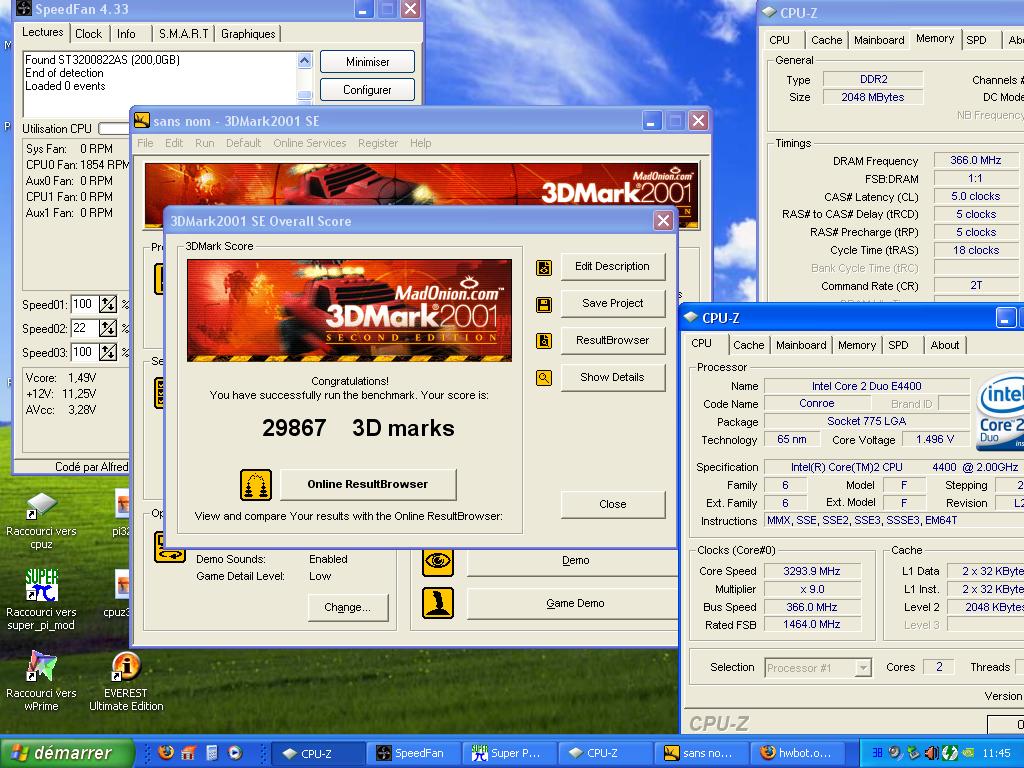
Task: Click the Speed03 value field
Action: tap(84, 353)
